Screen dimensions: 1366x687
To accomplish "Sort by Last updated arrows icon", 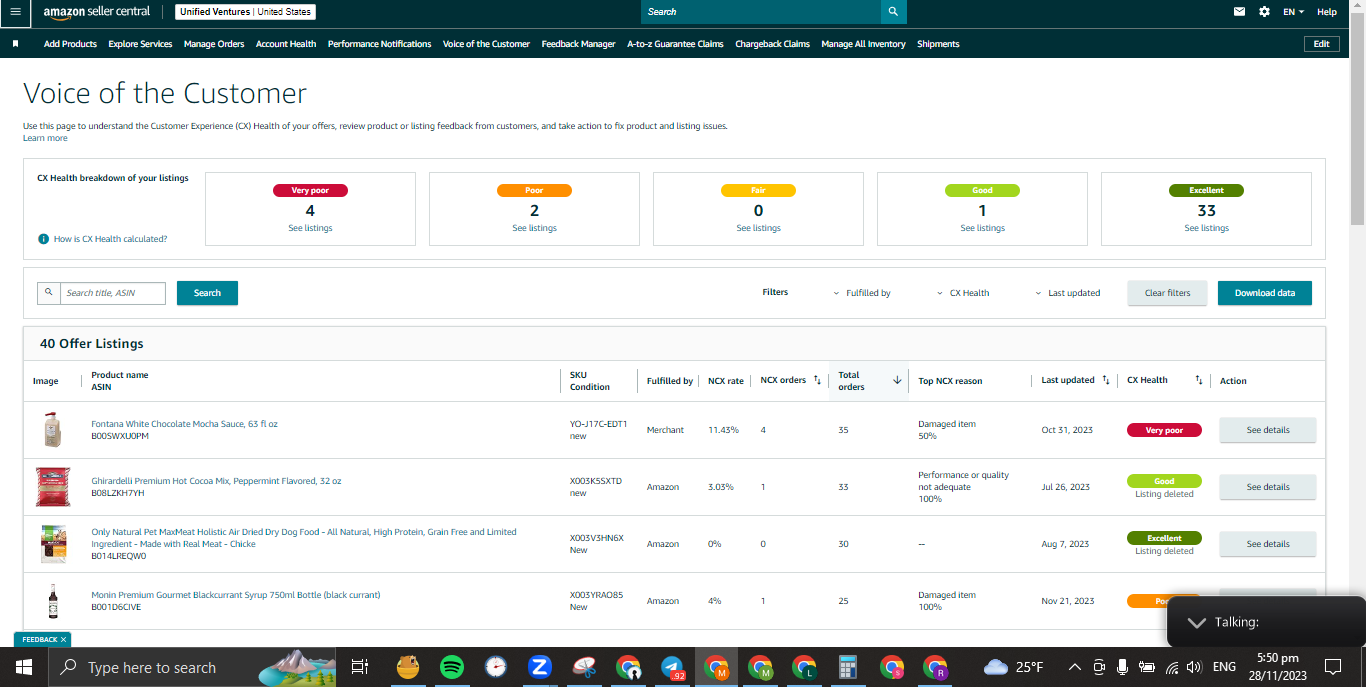I will (1106, 380).
